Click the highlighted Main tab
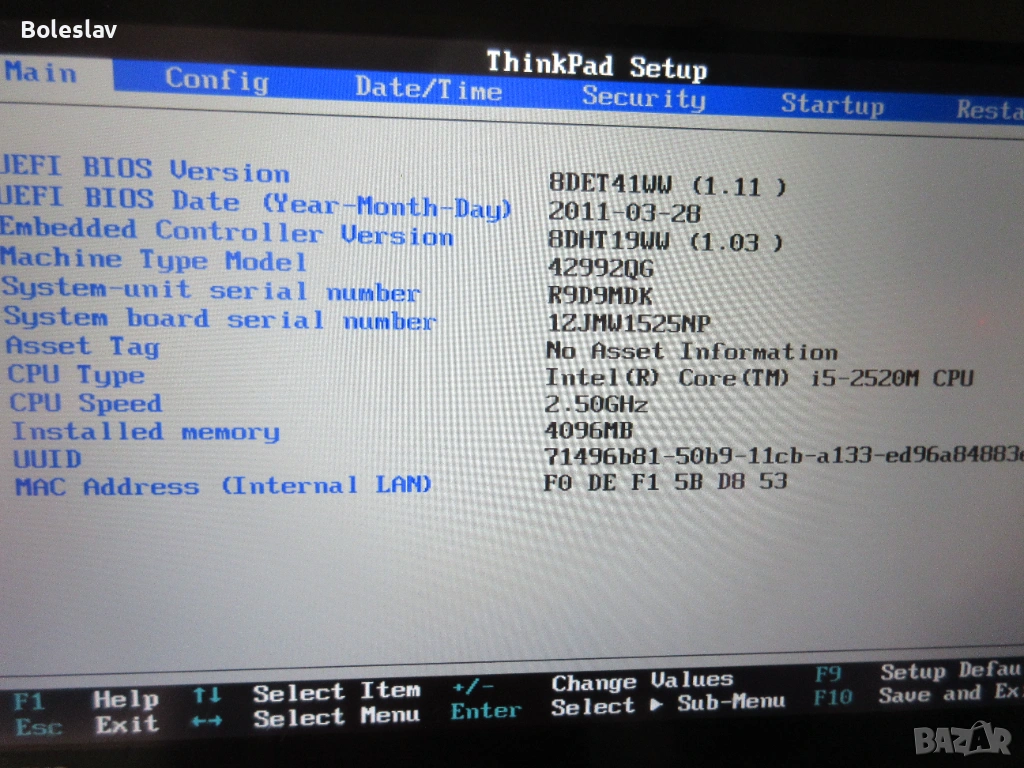The width and height of the screenshot is (1024, 768). [40, 73]
